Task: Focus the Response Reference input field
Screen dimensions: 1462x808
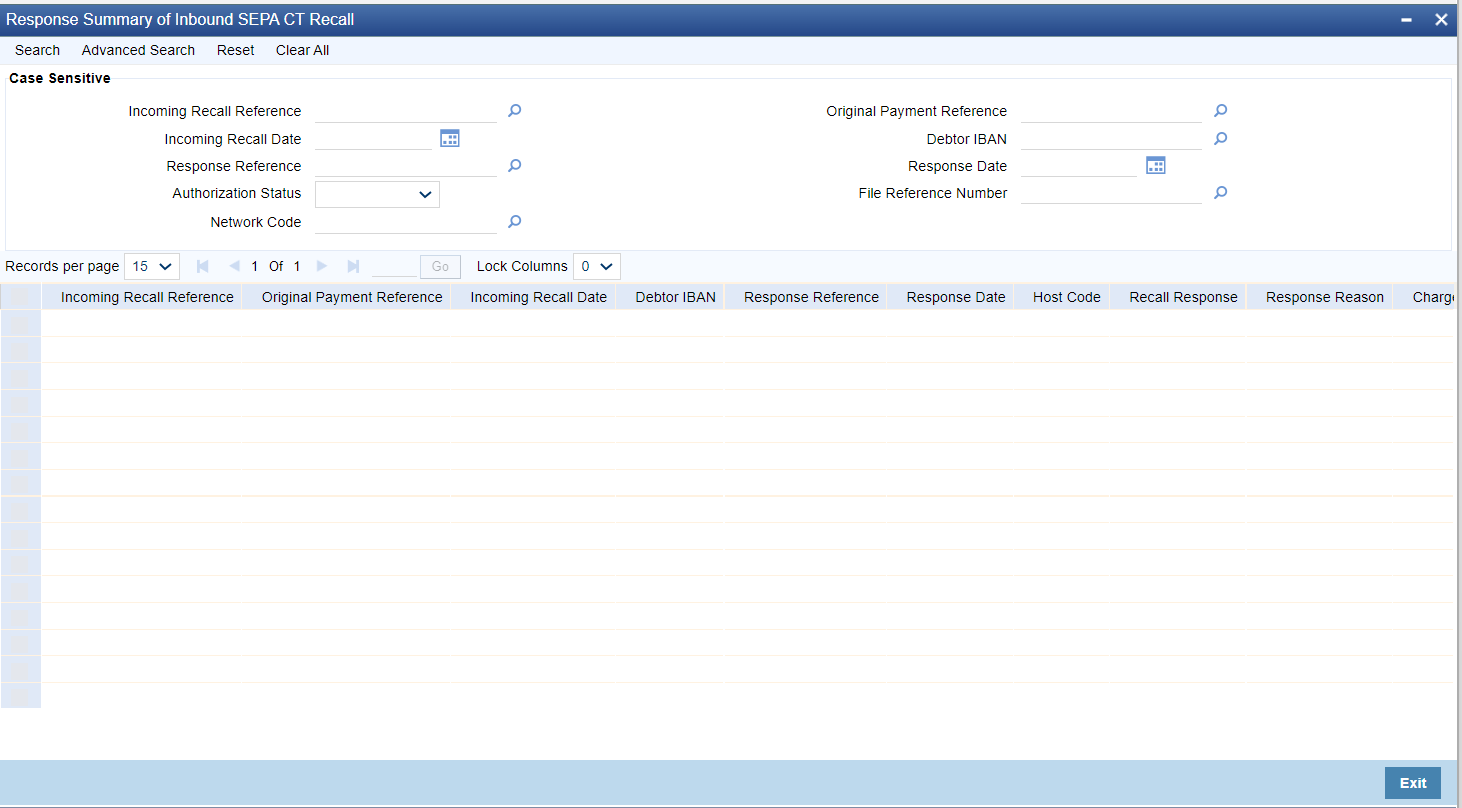Action: (406, 166)
